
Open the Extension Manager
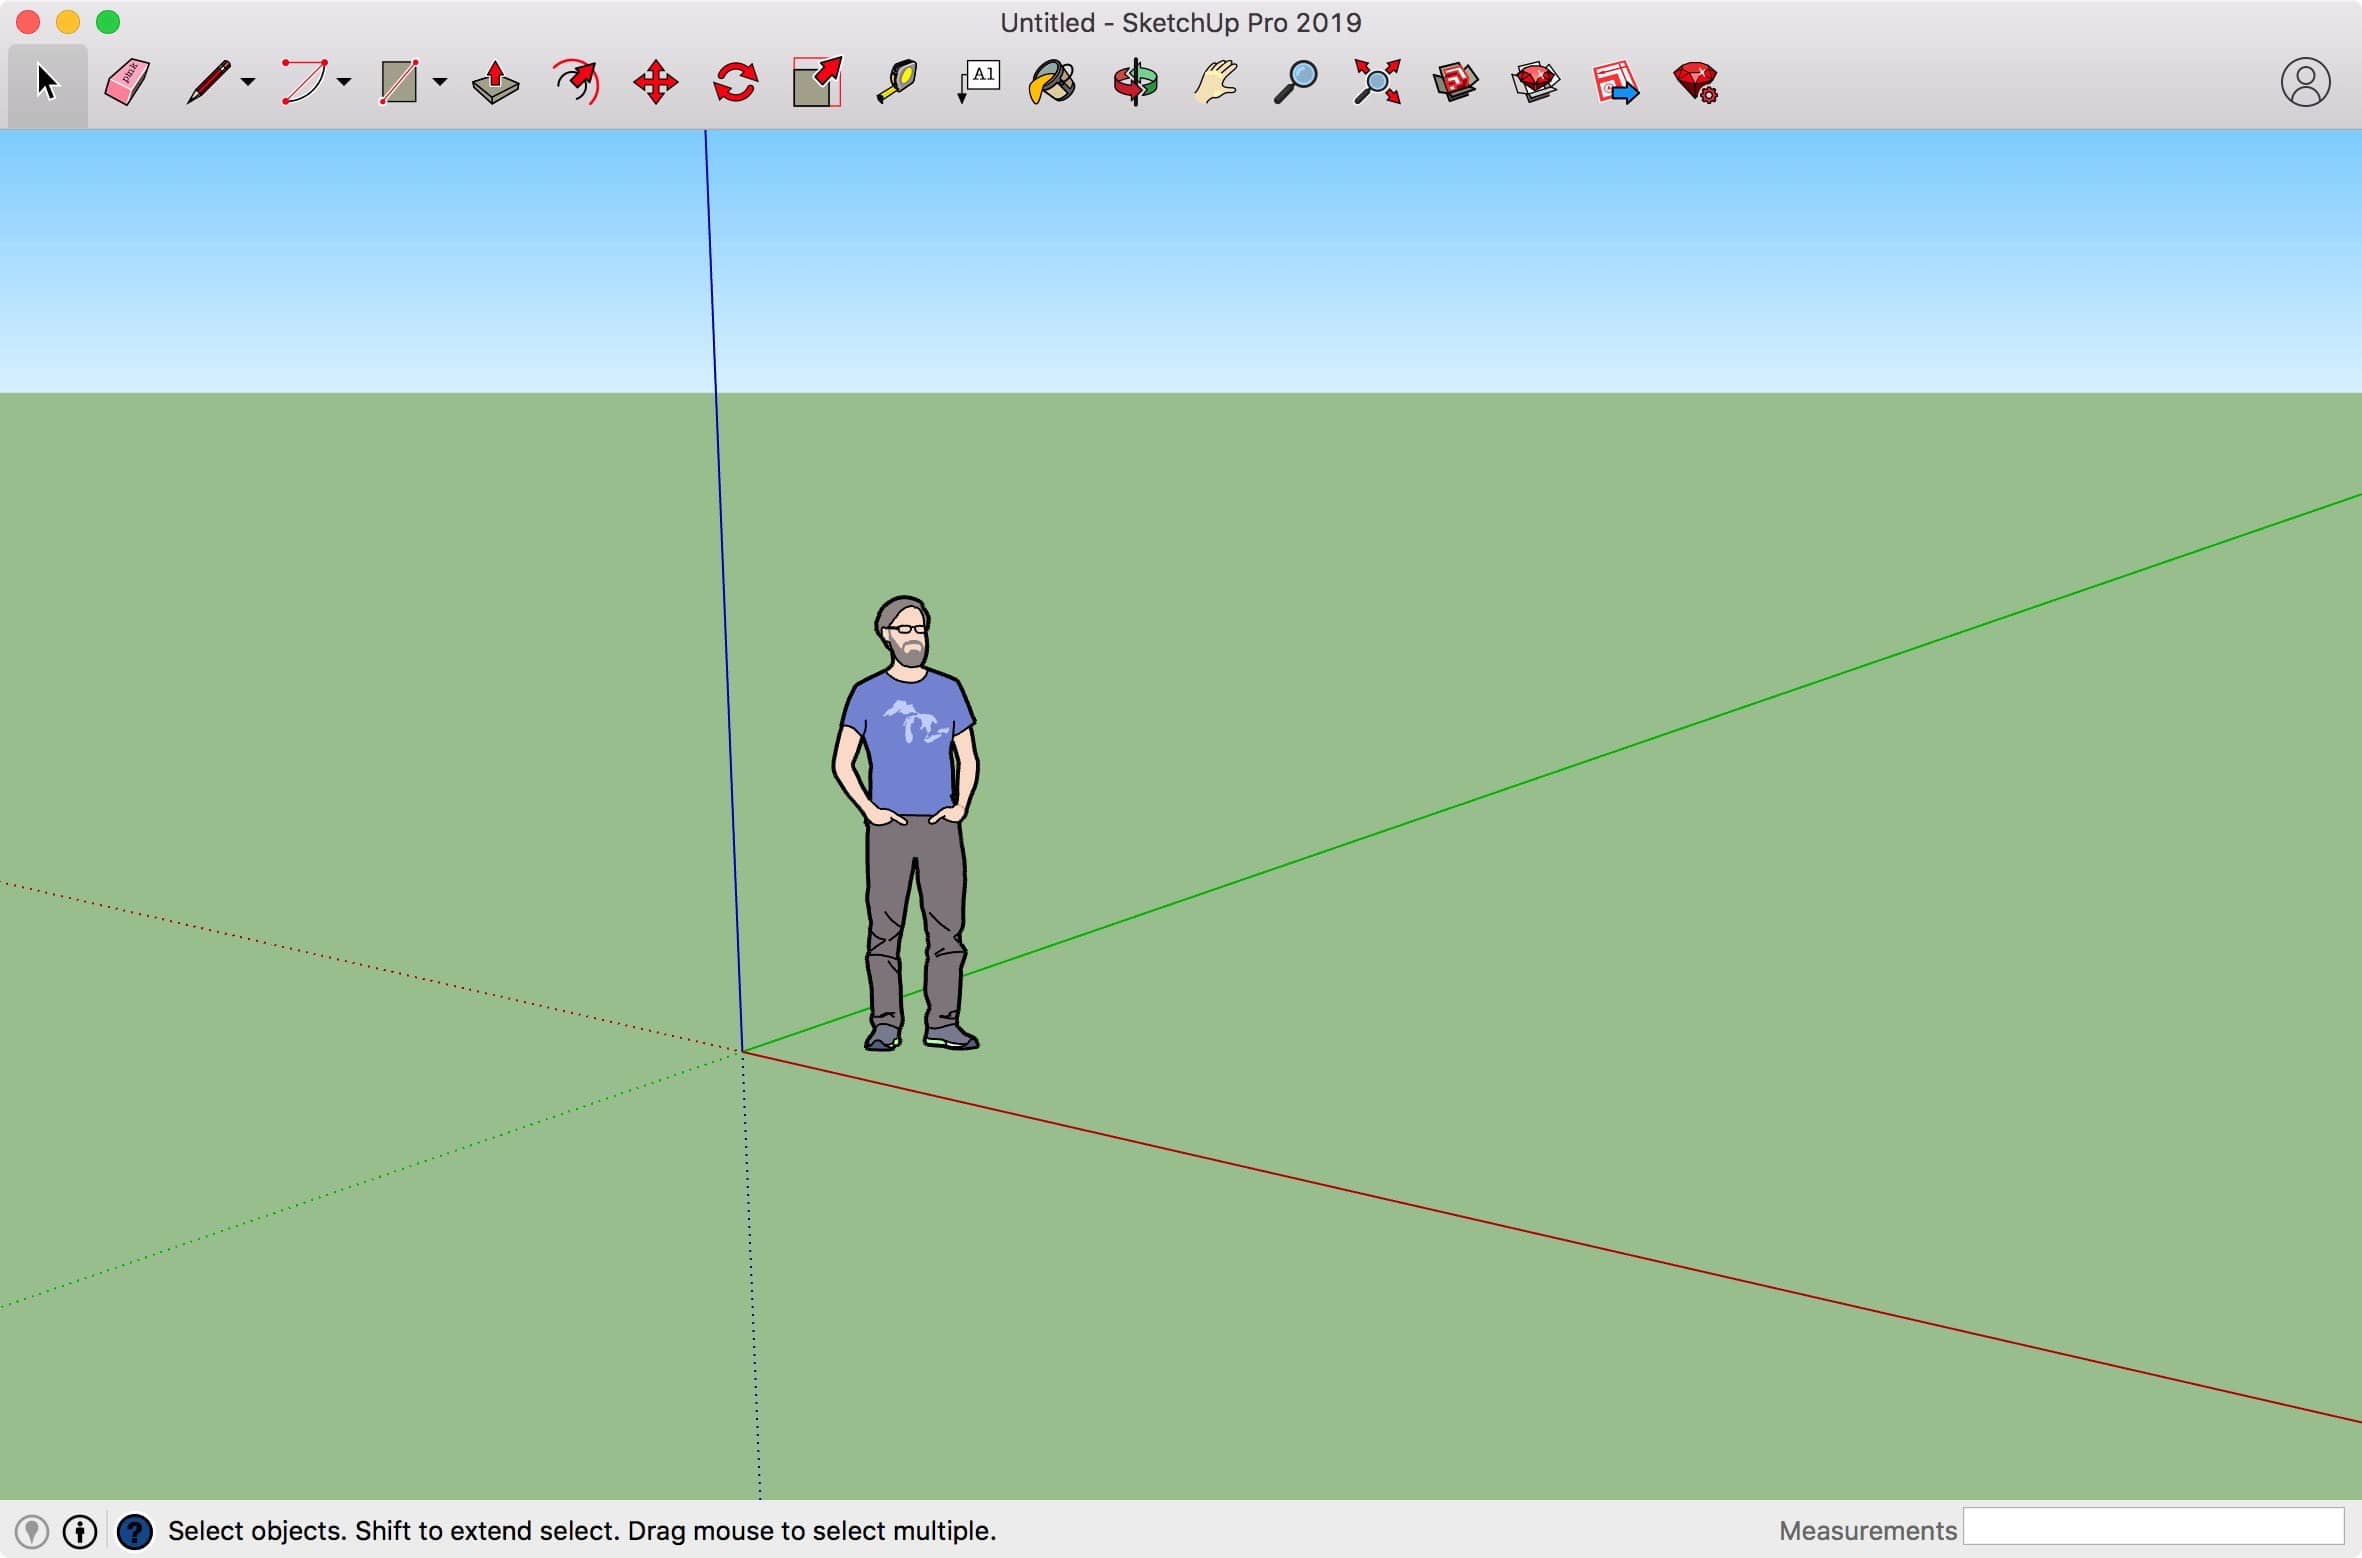pyautogui.click(x=1696, y=82)
